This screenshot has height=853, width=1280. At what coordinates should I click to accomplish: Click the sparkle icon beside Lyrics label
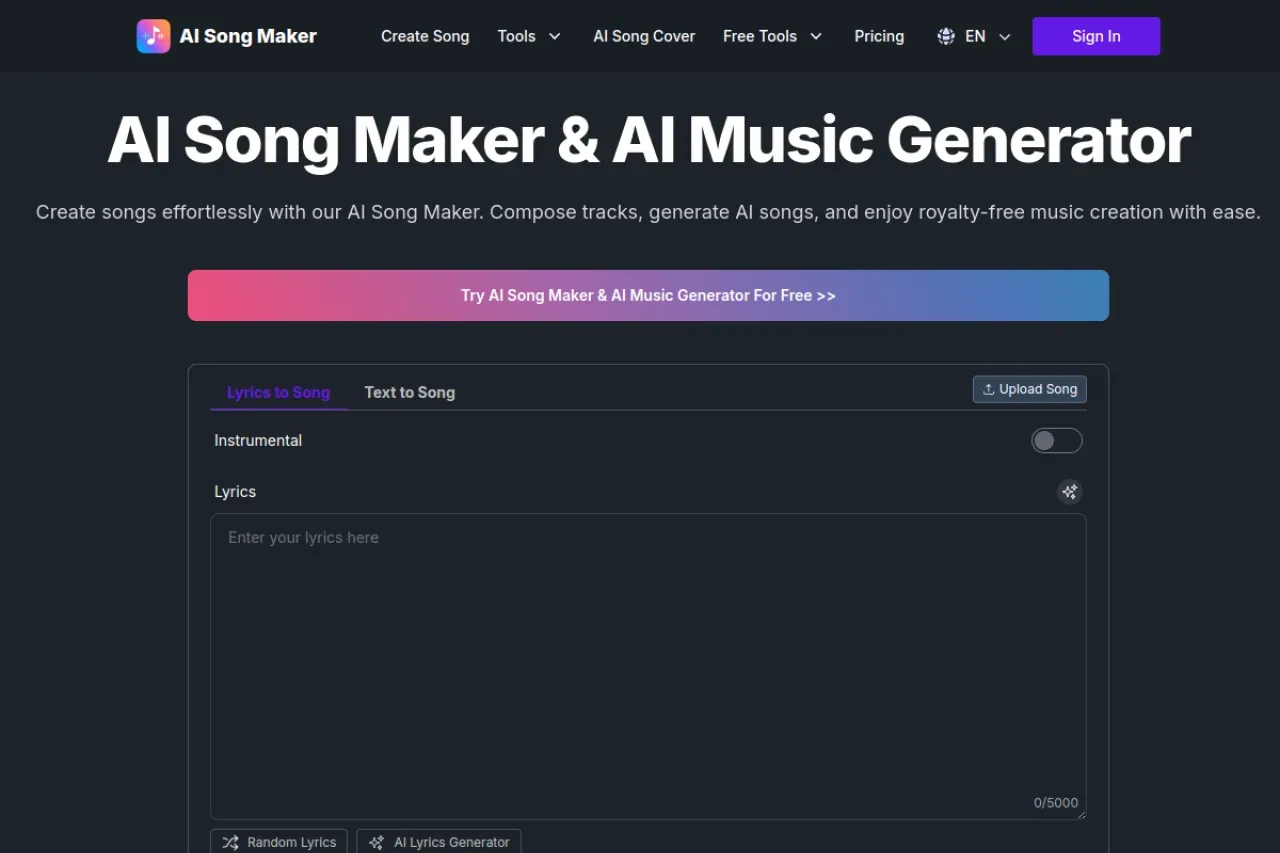[1070, 491]
